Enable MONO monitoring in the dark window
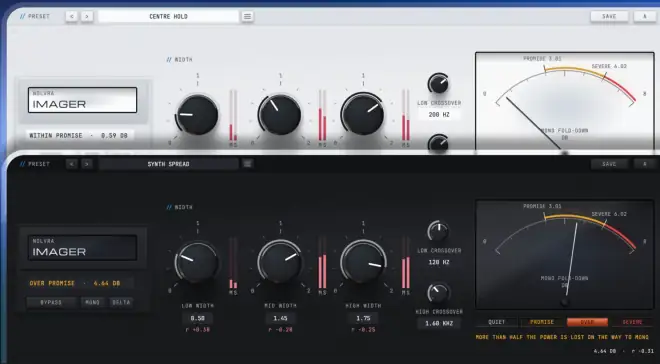This screenshot has height=364, width=660. click(x=93, y=302)
